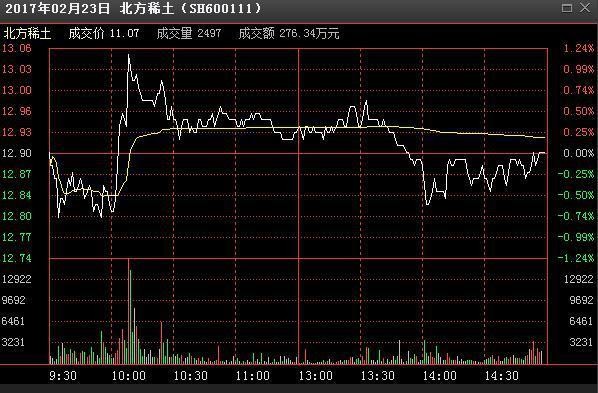Image resolution: width=598 pixels, height=393 pixels.
Task: Click the 12922 left volume axis label
Action: (16, 279)
